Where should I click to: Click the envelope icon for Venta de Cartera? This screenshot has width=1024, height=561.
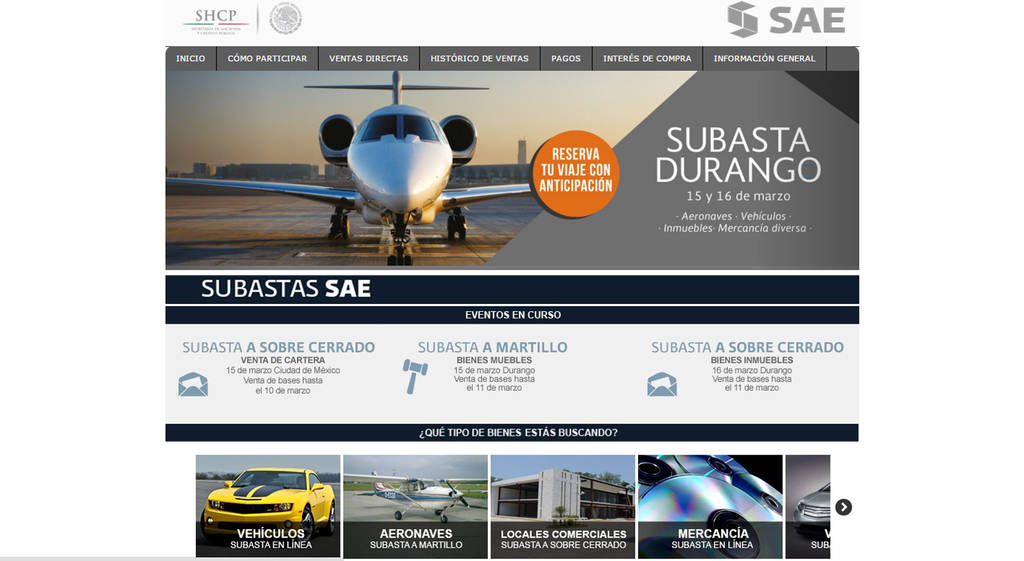[x=193, y=384]
